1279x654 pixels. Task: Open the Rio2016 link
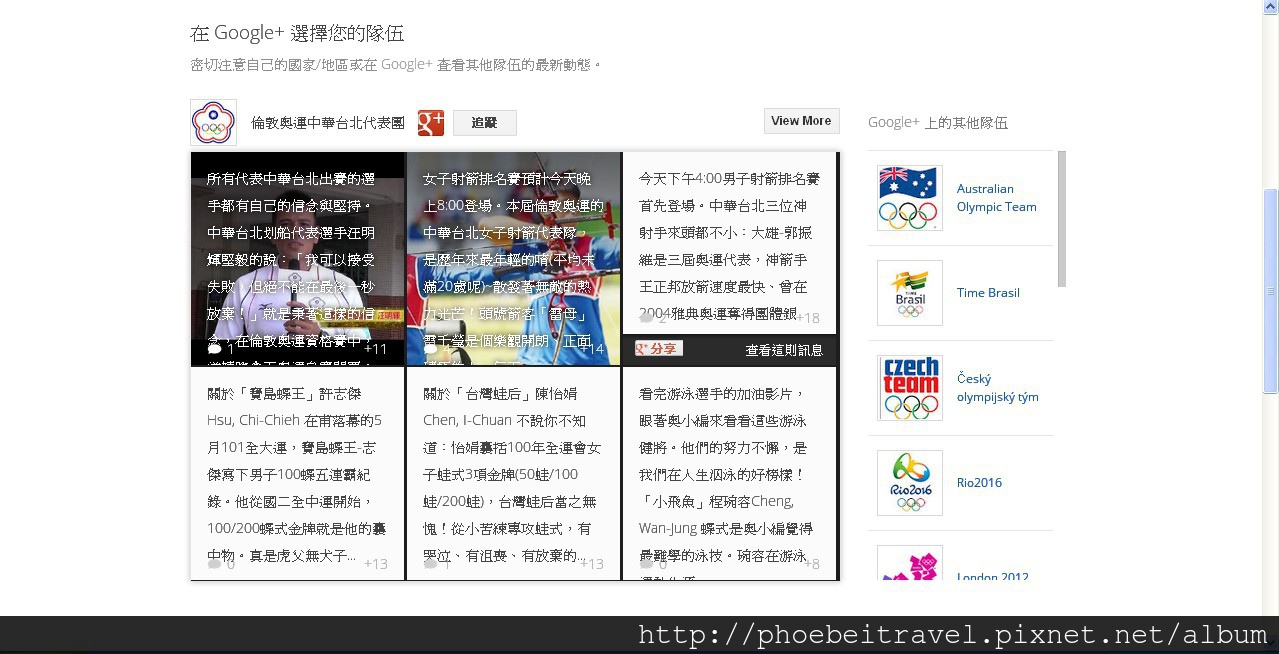tap(979, 483)
